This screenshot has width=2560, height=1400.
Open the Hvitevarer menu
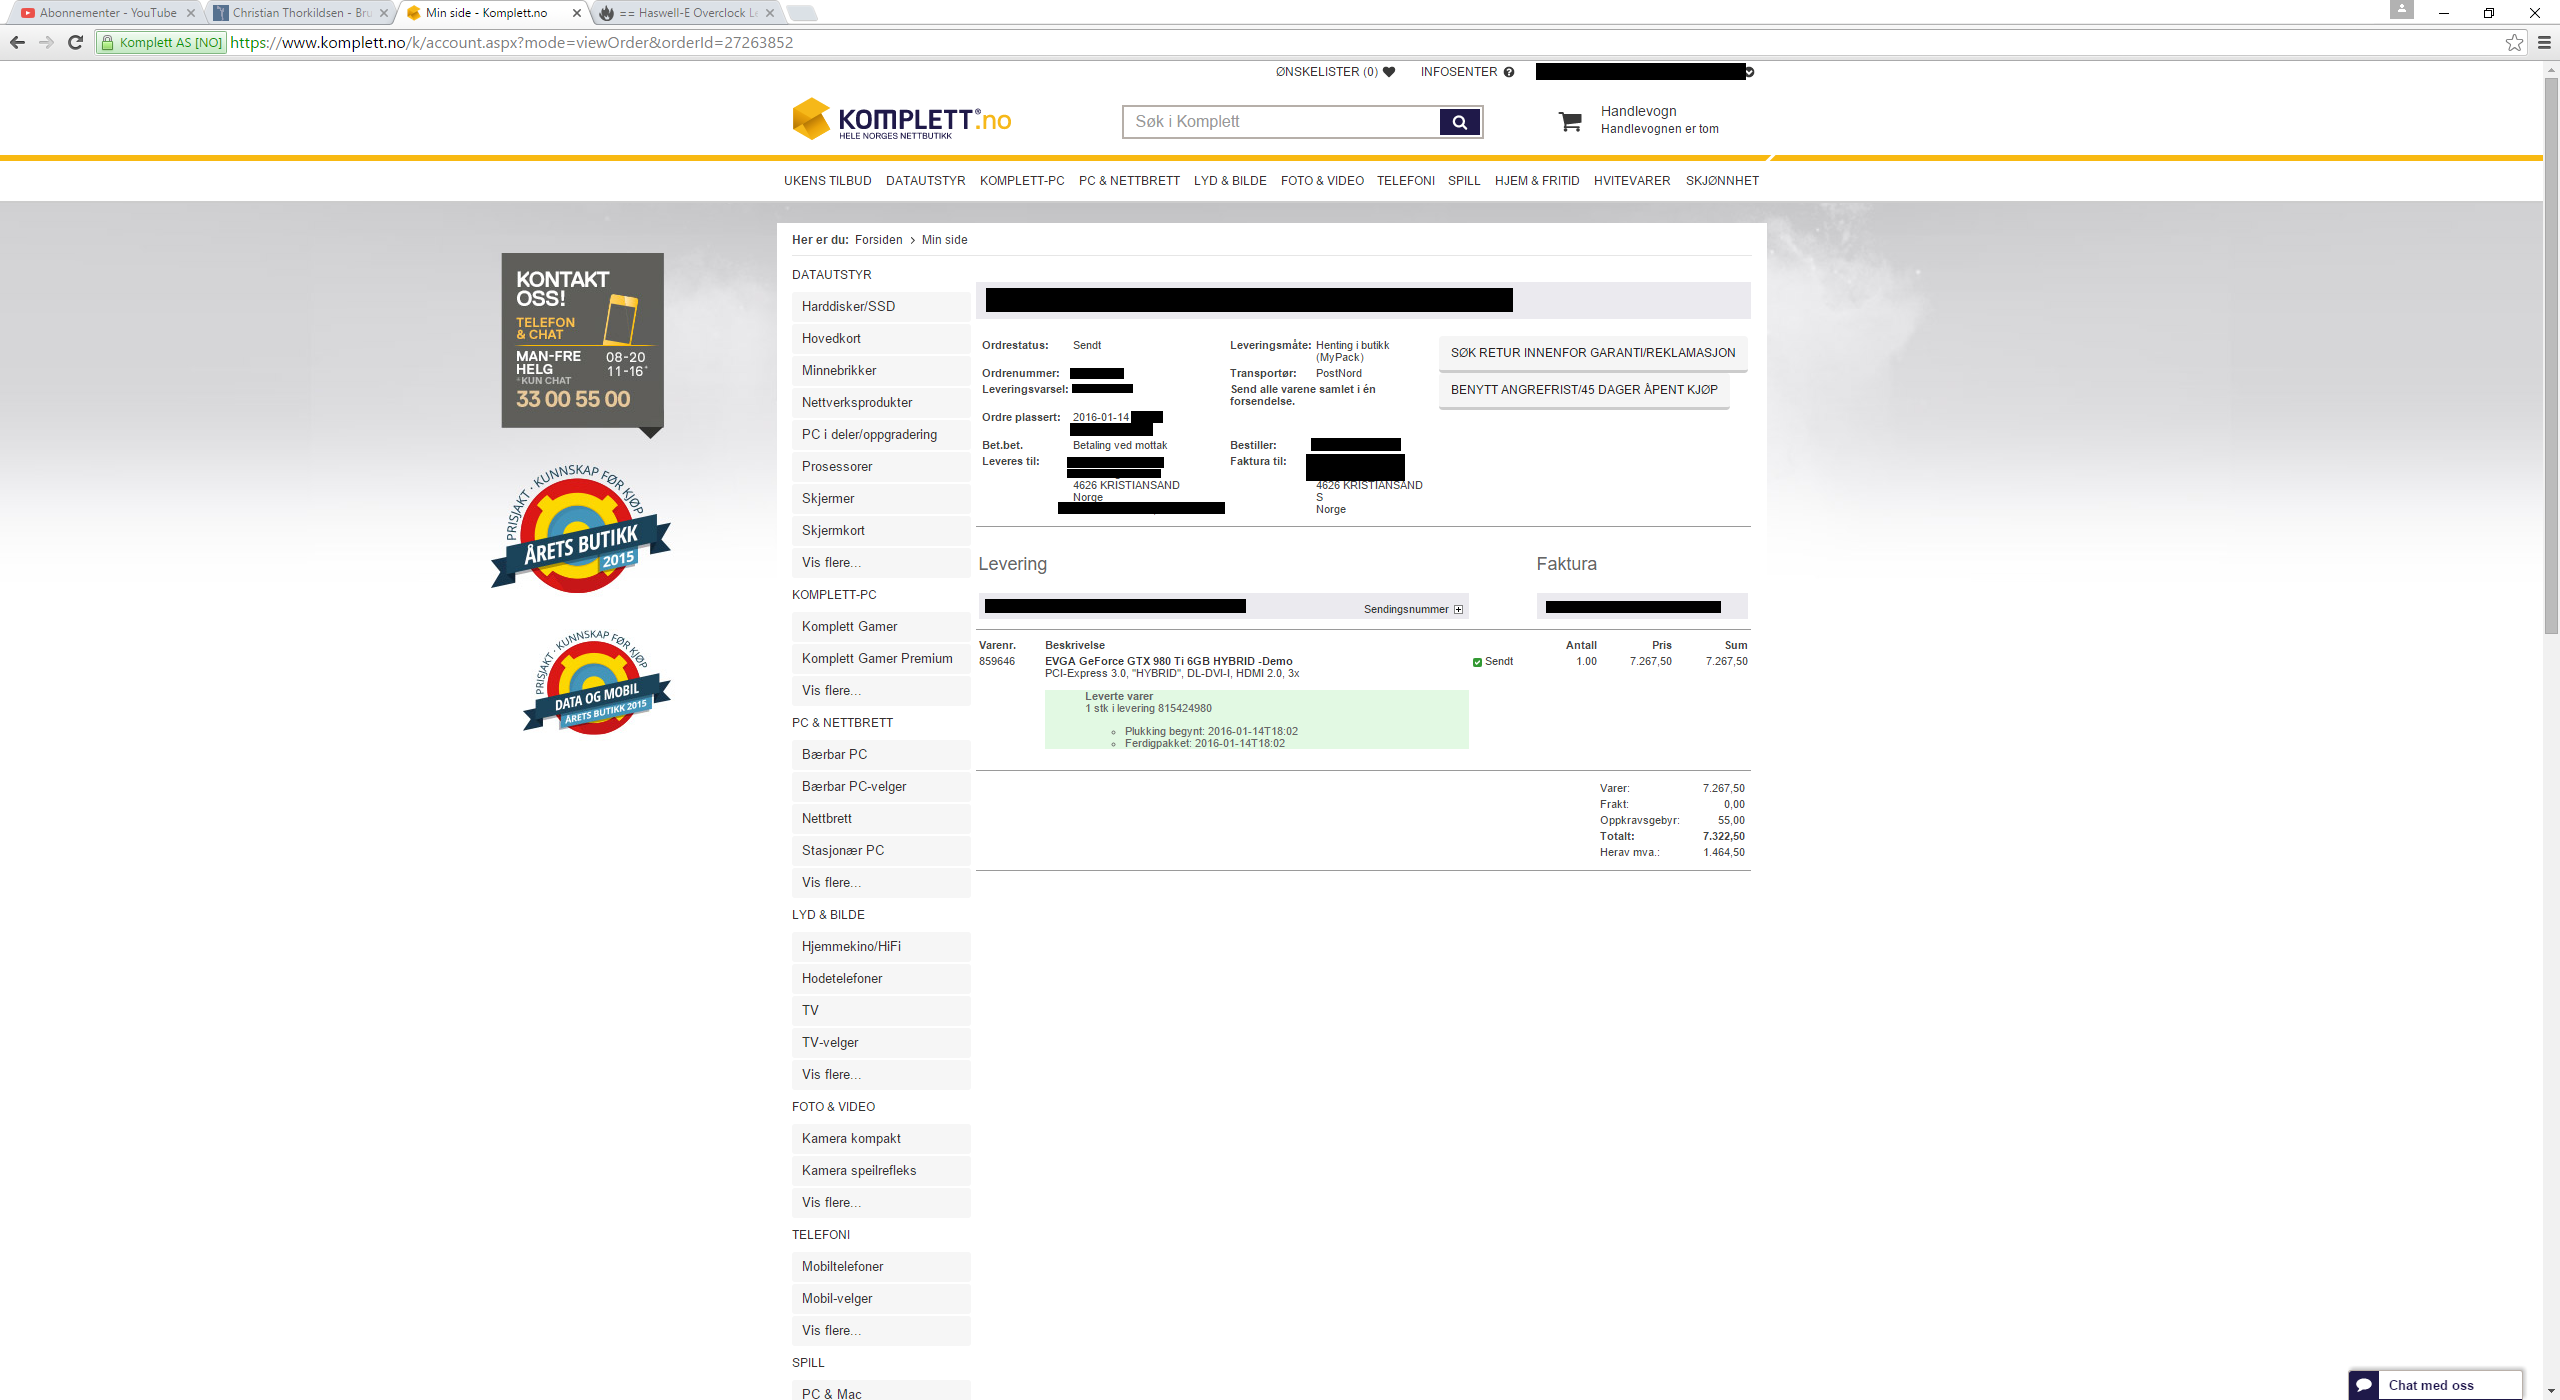tap(1632, 181)
